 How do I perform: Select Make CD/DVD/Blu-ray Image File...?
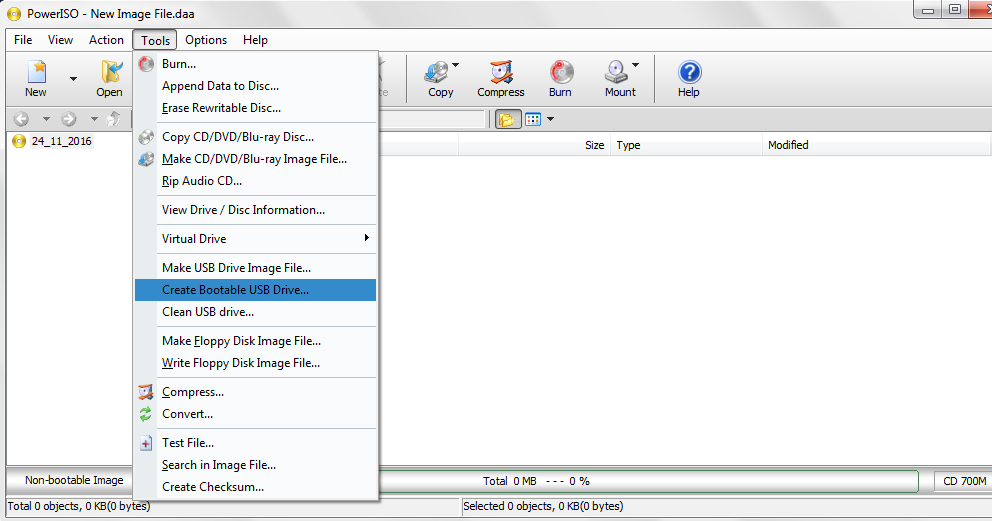click(x=256, y=159)
